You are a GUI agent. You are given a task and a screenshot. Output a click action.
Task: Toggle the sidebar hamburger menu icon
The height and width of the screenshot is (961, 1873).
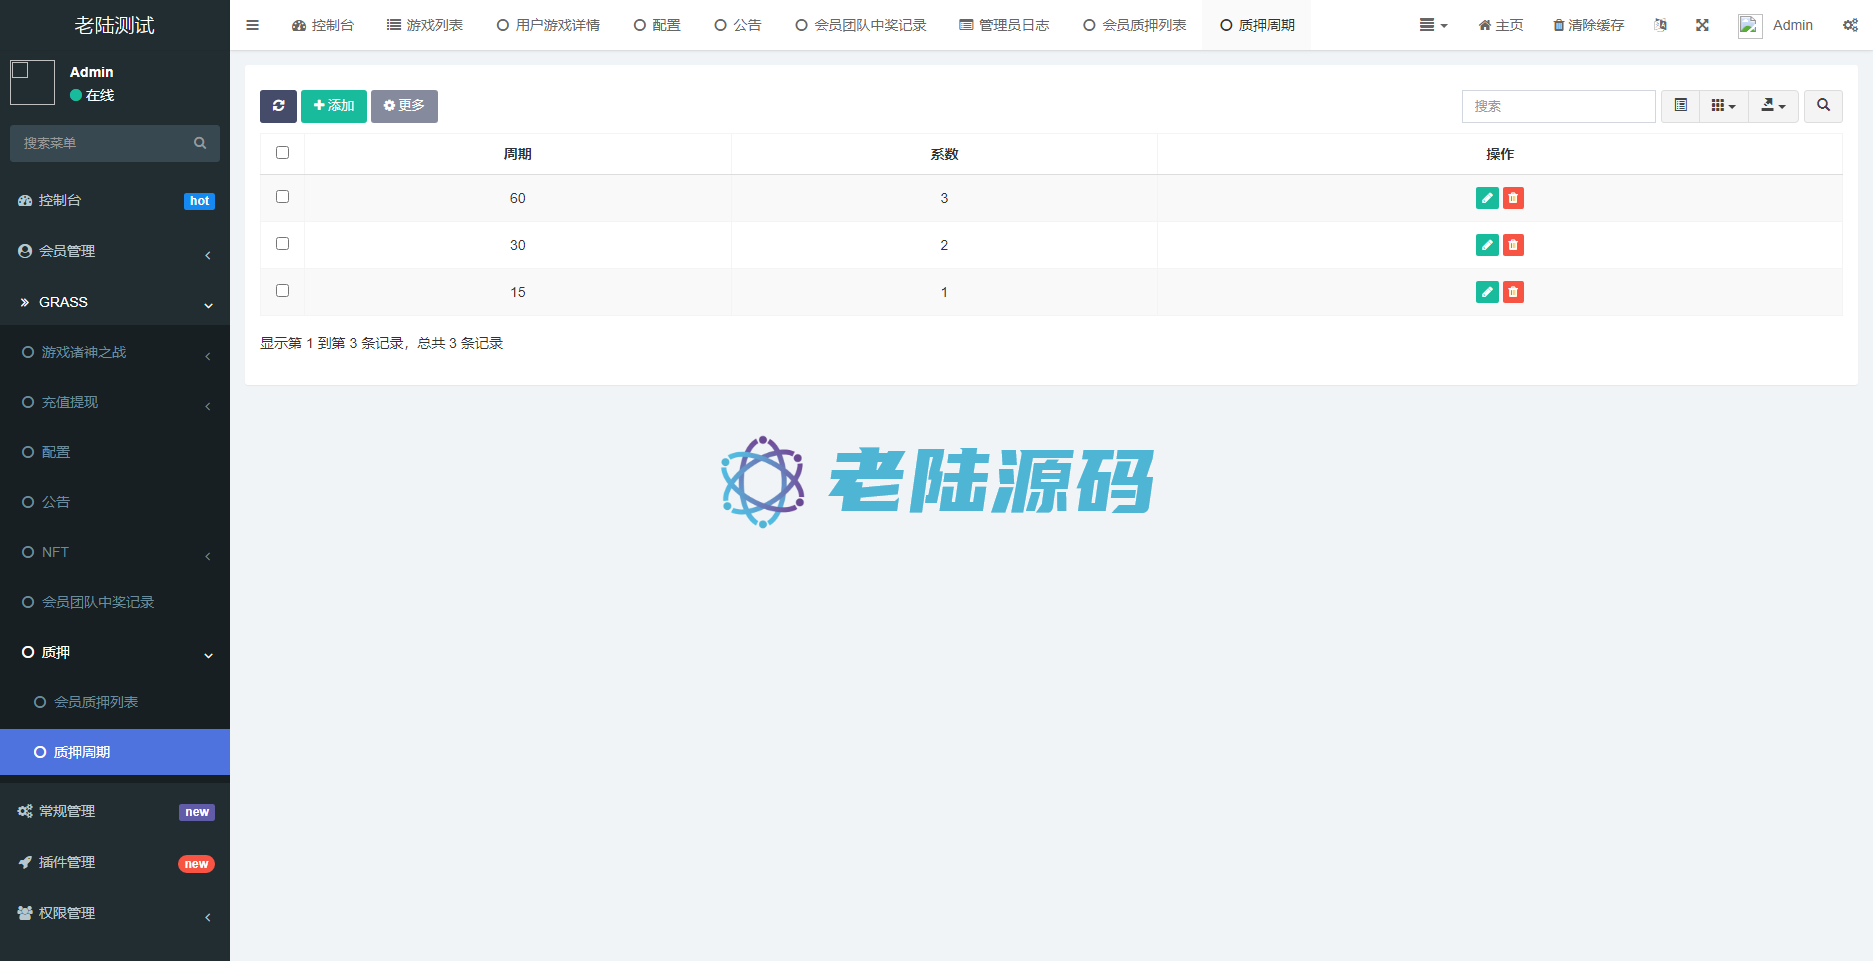pos(253,25)
